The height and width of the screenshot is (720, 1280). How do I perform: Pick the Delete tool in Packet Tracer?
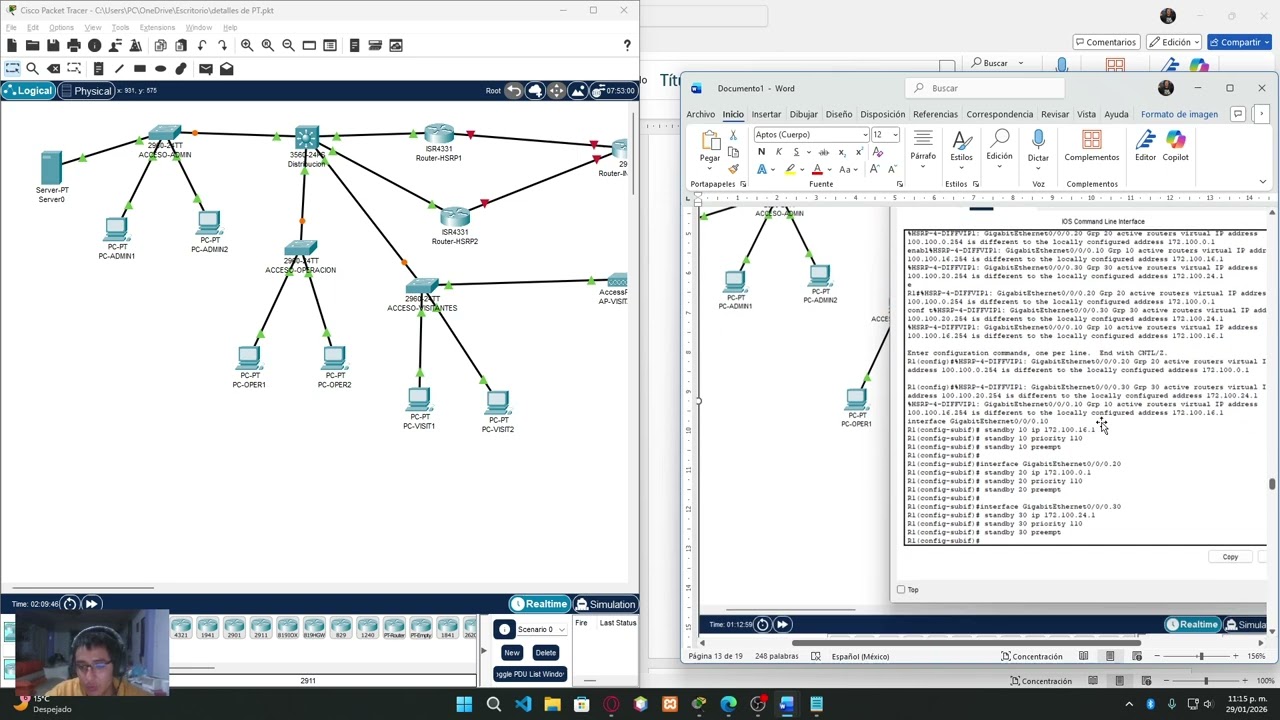pyautogui.click(x=54, y=68)
